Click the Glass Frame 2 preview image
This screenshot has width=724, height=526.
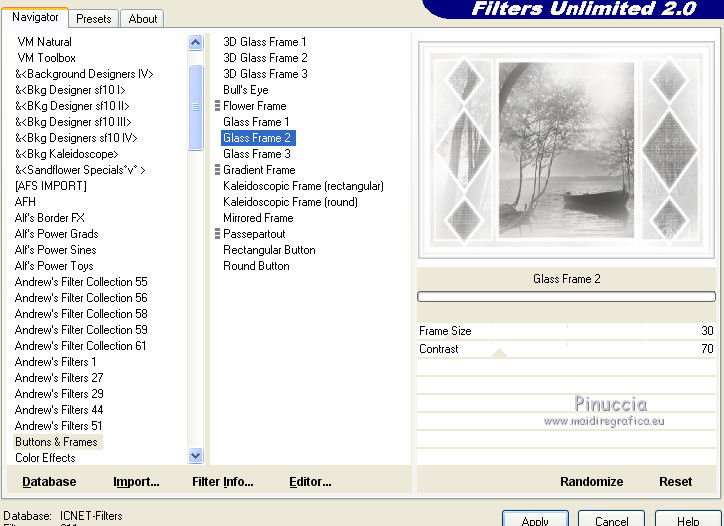567,150
